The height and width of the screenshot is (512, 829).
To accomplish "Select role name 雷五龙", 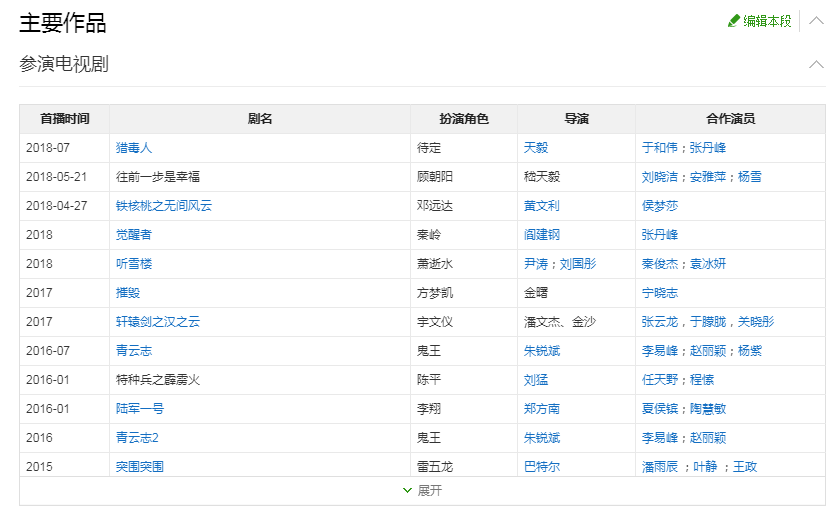I will tap(435, 467).
